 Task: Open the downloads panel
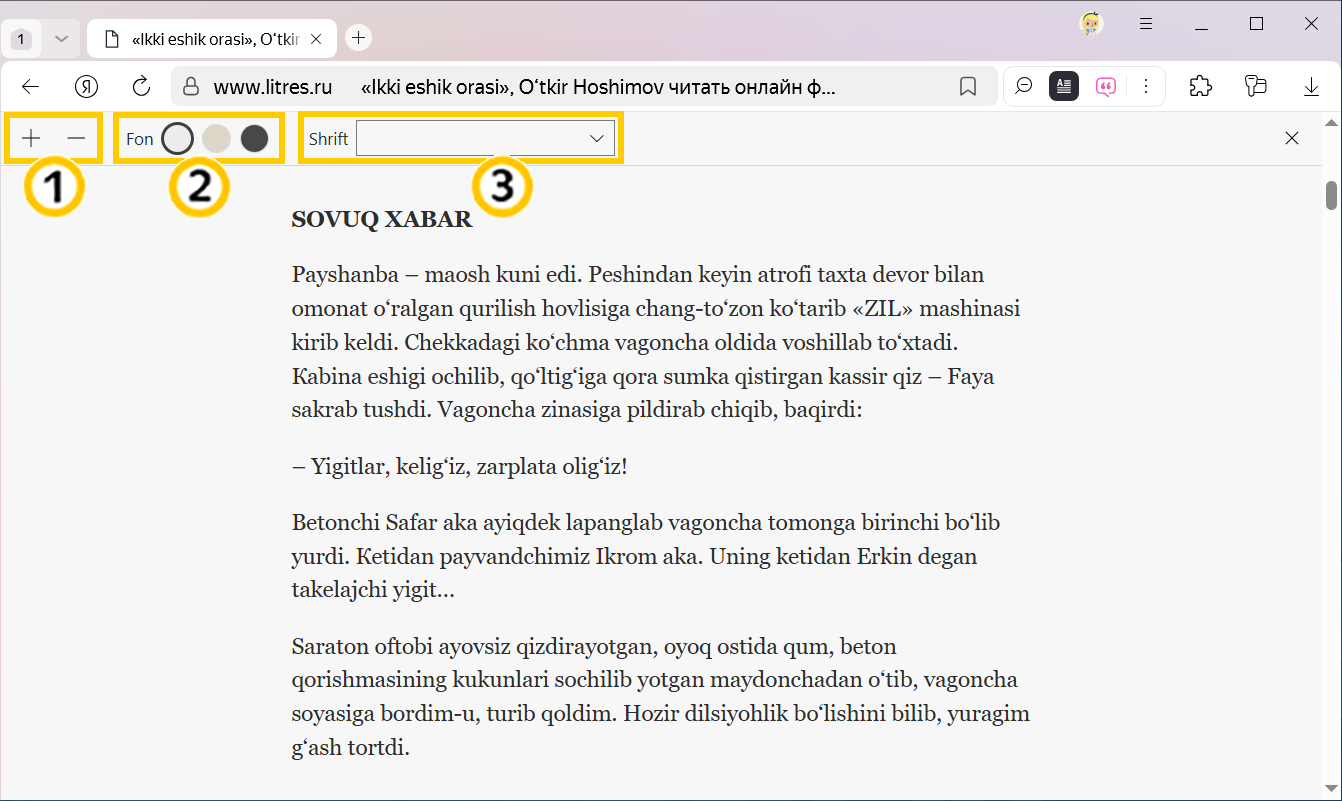1311,86
